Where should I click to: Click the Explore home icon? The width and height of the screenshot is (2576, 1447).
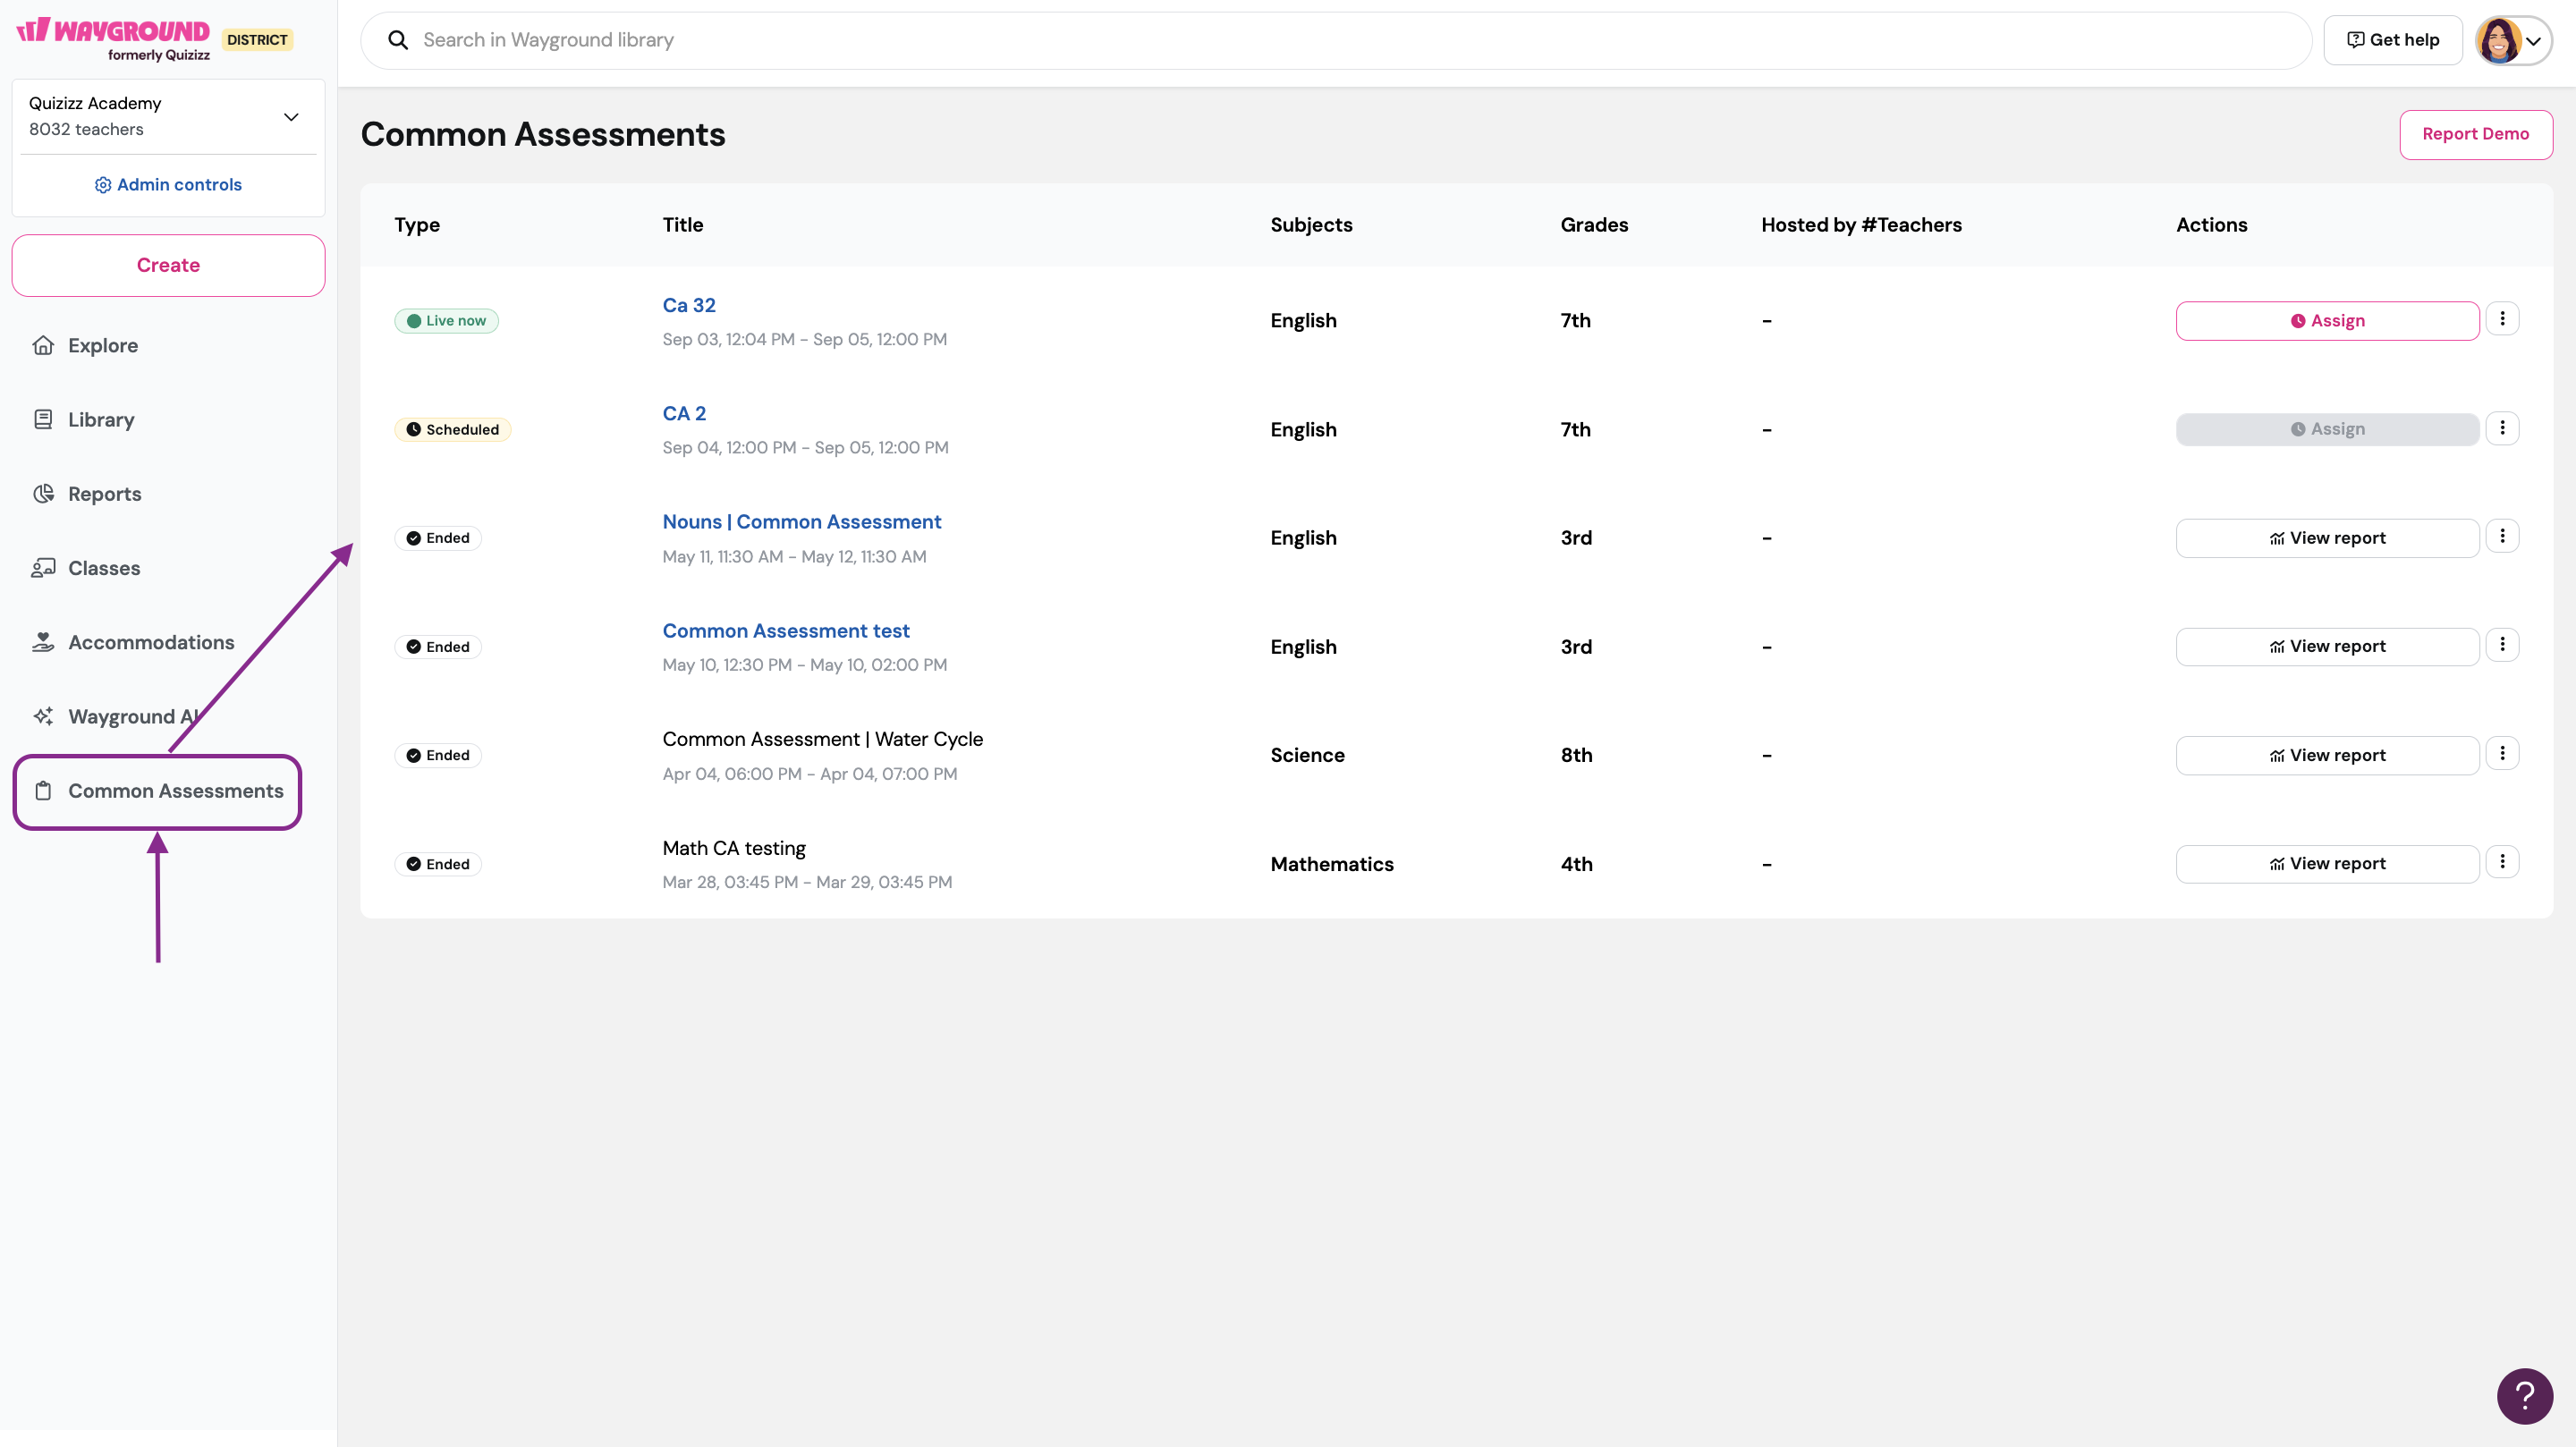click(43, 345)
